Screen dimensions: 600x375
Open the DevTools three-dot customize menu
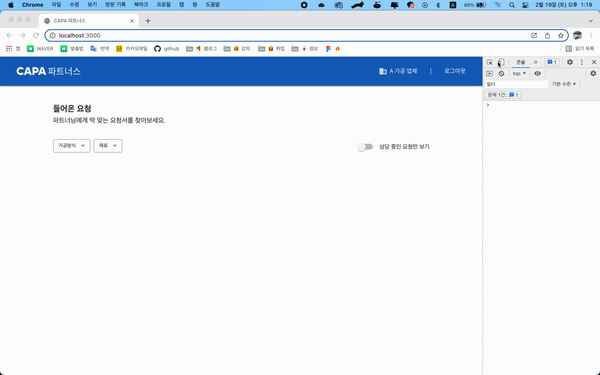(582, 62)
